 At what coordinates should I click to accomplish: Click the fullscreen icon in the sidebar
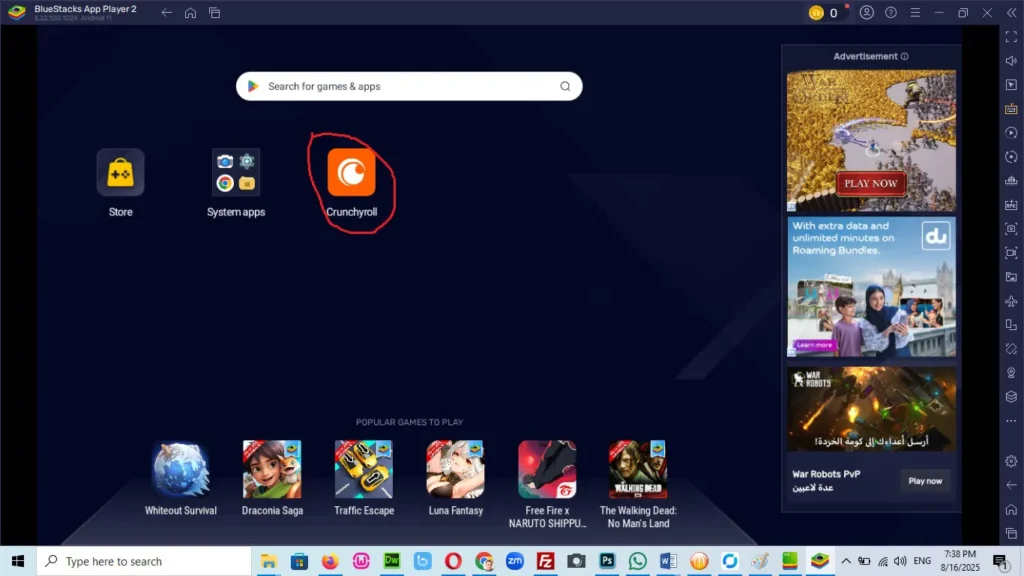1011,37
